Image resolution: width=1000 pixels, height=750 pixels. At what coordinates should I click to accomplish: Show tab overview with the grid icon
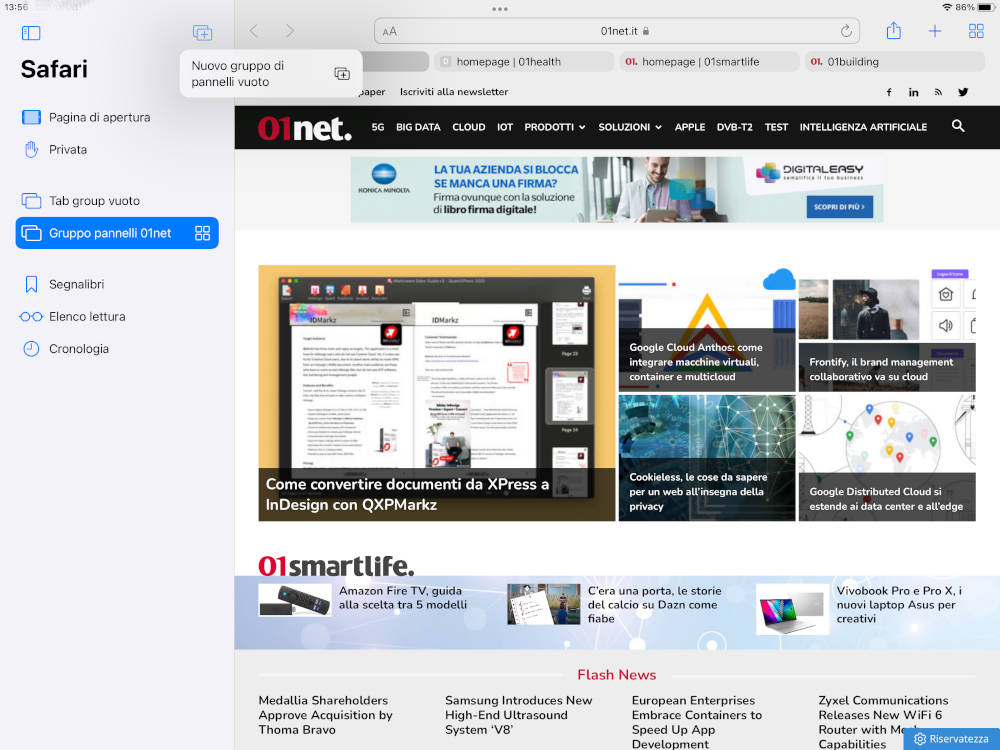pos(975,31)
